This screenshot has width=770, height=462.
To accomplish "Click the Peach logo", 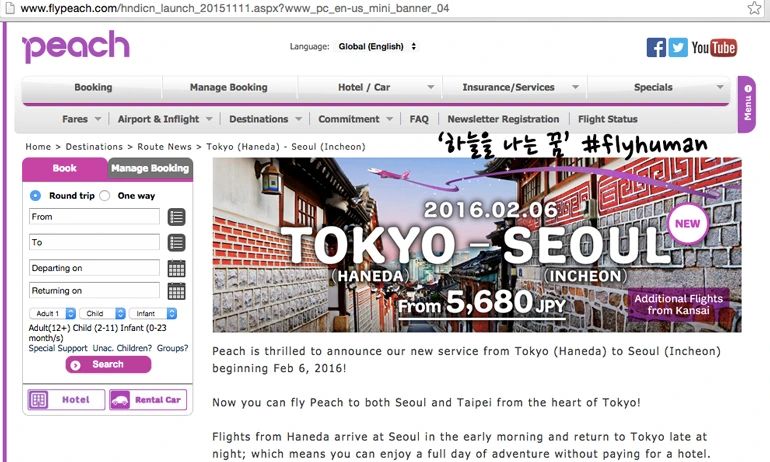I will tap(76, 46).
